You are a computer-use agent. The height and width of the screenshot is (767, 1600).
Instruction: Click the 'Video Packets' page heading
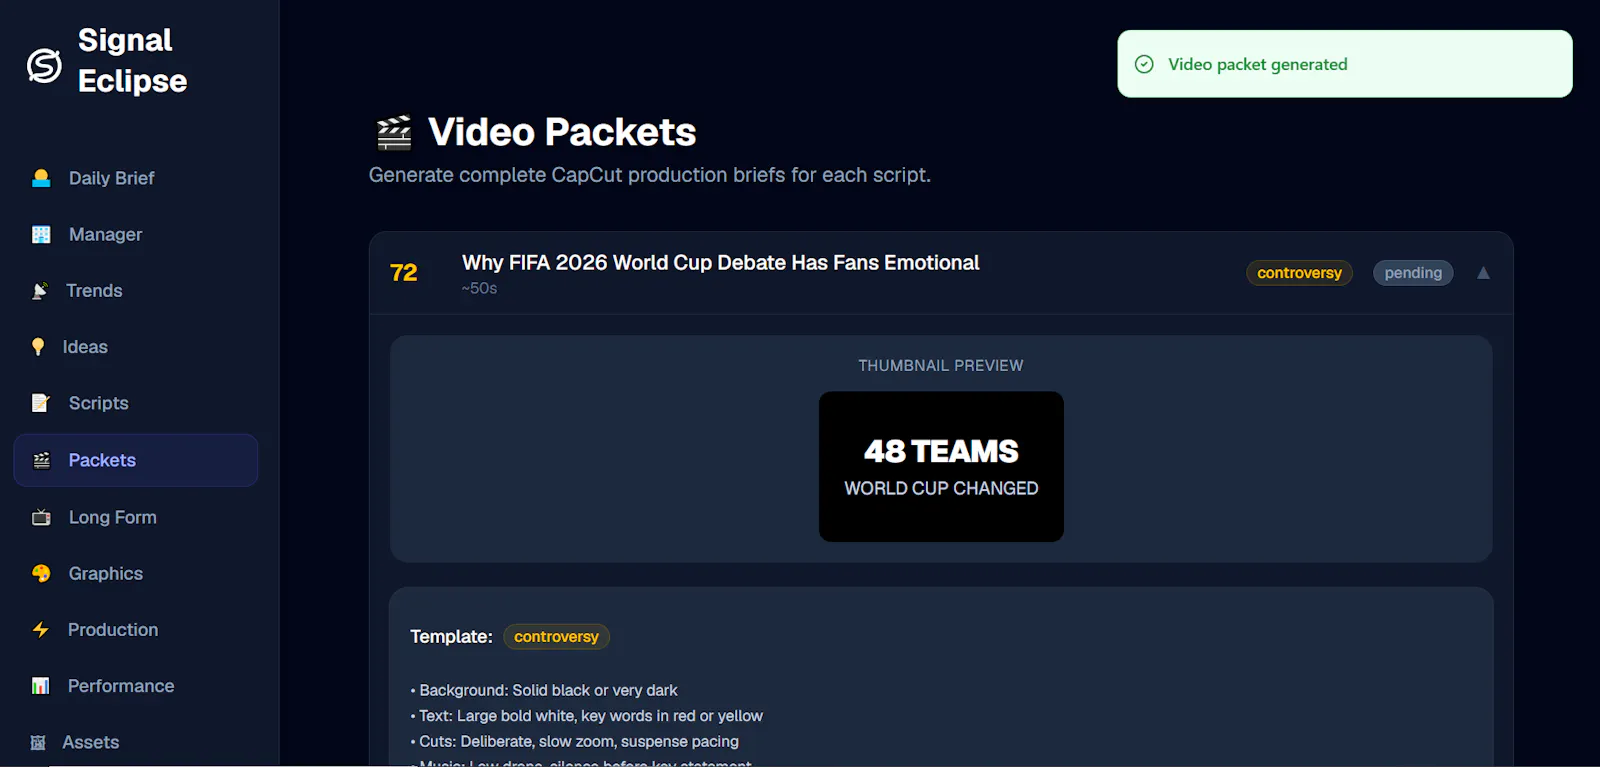pyautogui.click(x=562, y=132)
